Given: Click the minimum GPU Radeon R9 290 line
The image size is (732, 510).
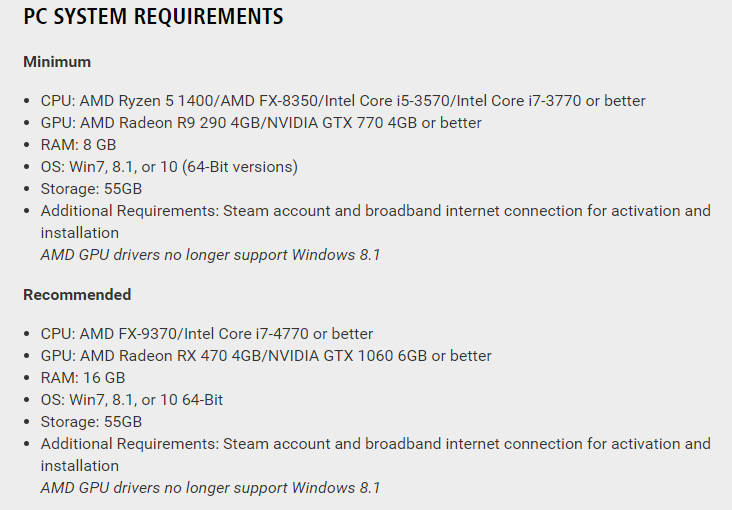Looking at the screenshot, I should click(x=261, y=123).
